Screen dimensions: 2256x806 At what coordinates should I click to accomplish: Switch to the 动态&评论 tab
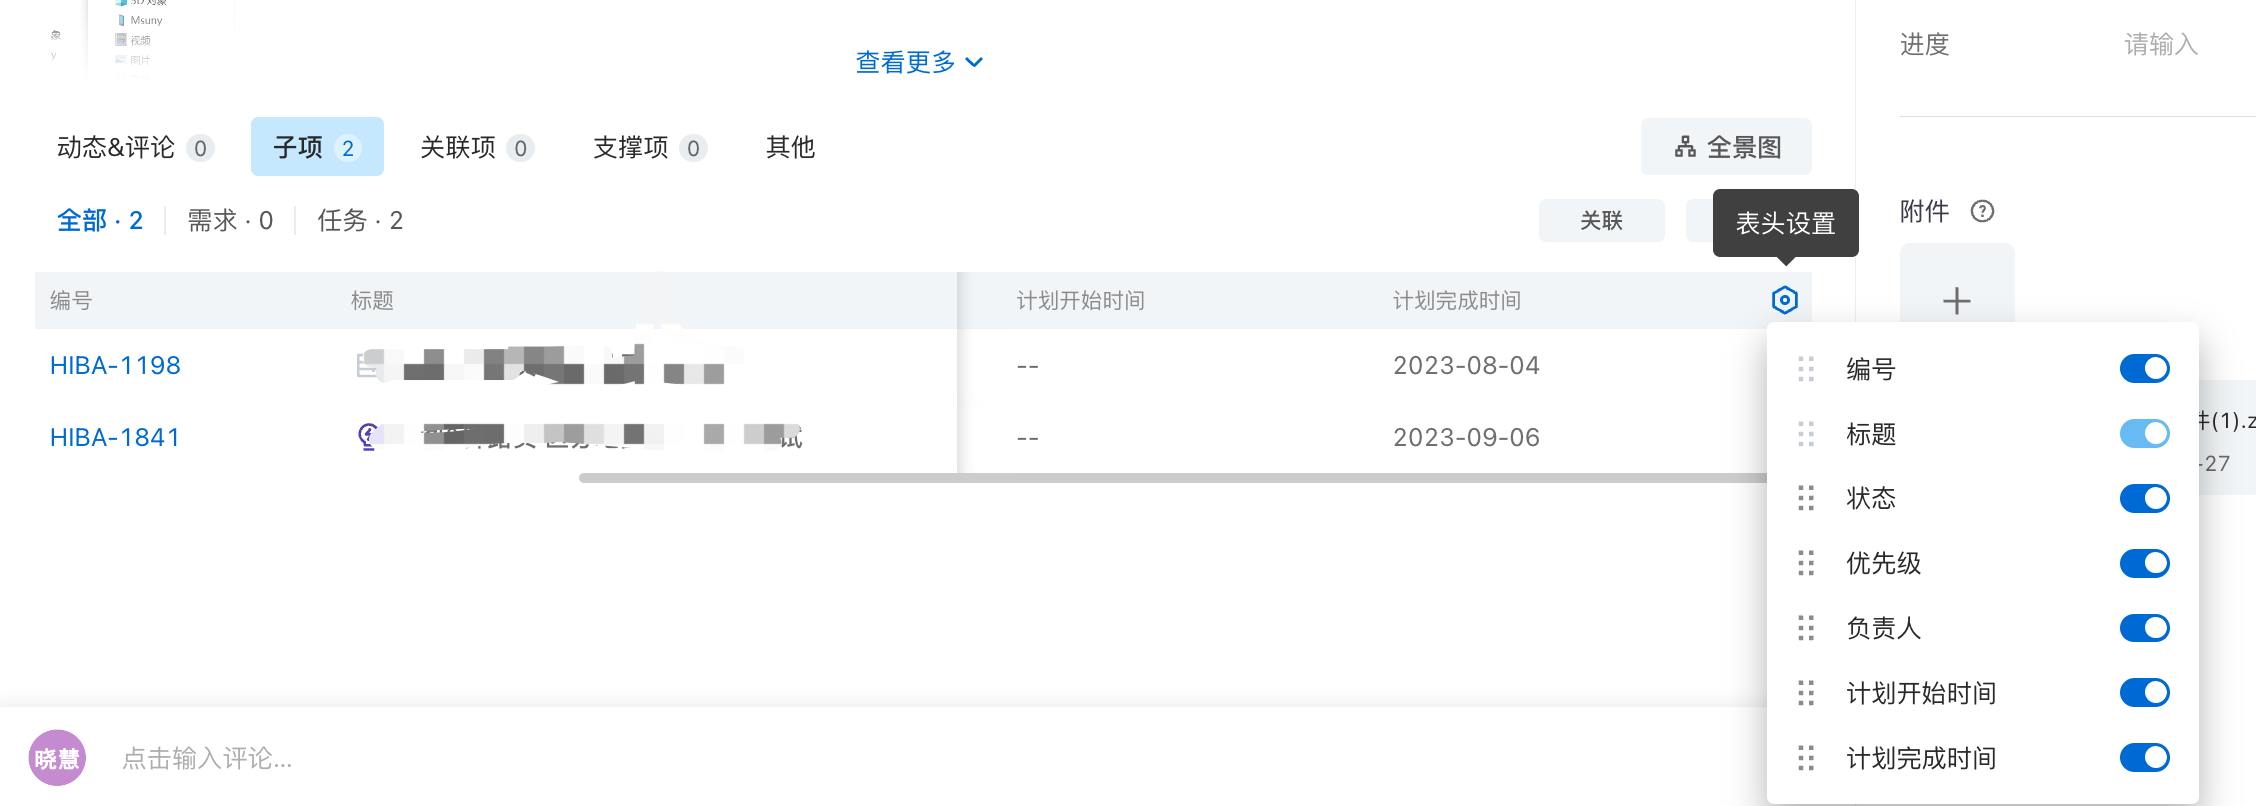pyautogui.click(x=135, y=147)
